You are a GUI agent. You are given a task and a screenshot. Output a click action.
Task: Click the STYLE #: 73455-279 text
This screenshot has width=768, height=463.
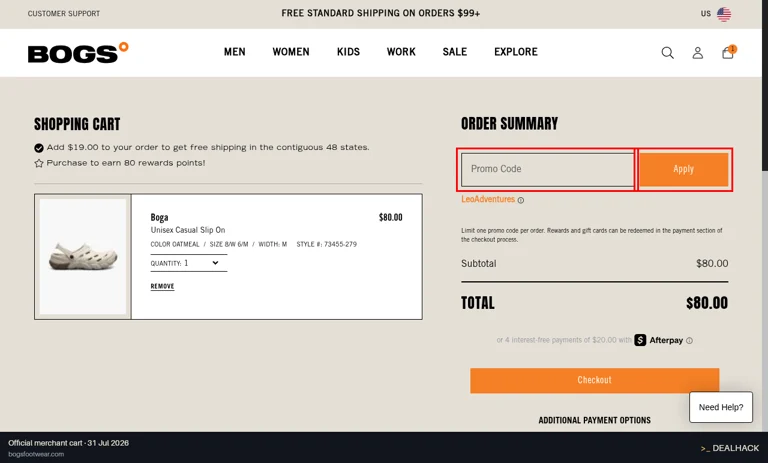tap(326, 244)
